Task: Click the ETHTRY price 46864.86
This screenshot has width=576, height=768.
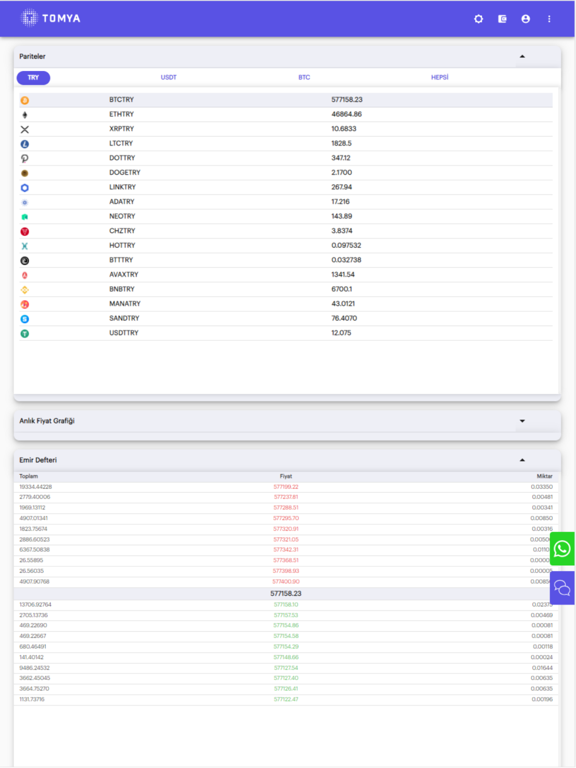Action: coord(346,114)
